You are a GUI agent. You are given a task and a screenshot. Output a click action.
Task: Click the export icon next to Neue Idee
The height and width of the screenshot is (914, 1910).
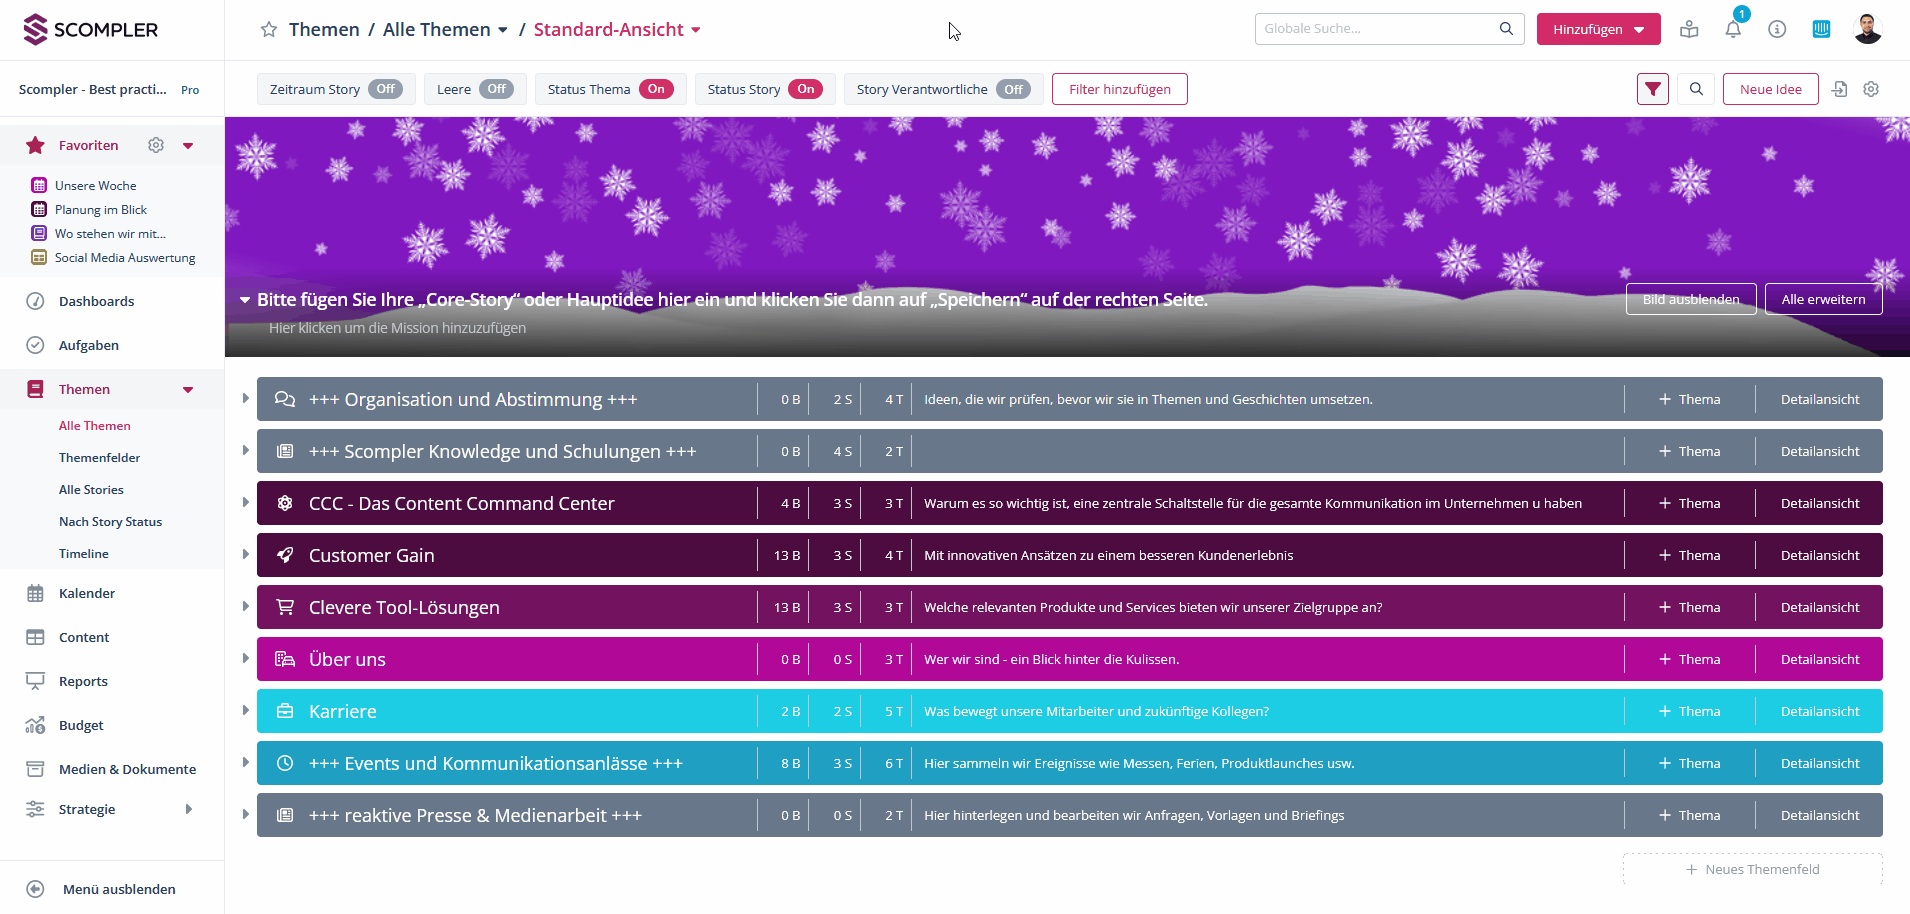click(1840, 89)
